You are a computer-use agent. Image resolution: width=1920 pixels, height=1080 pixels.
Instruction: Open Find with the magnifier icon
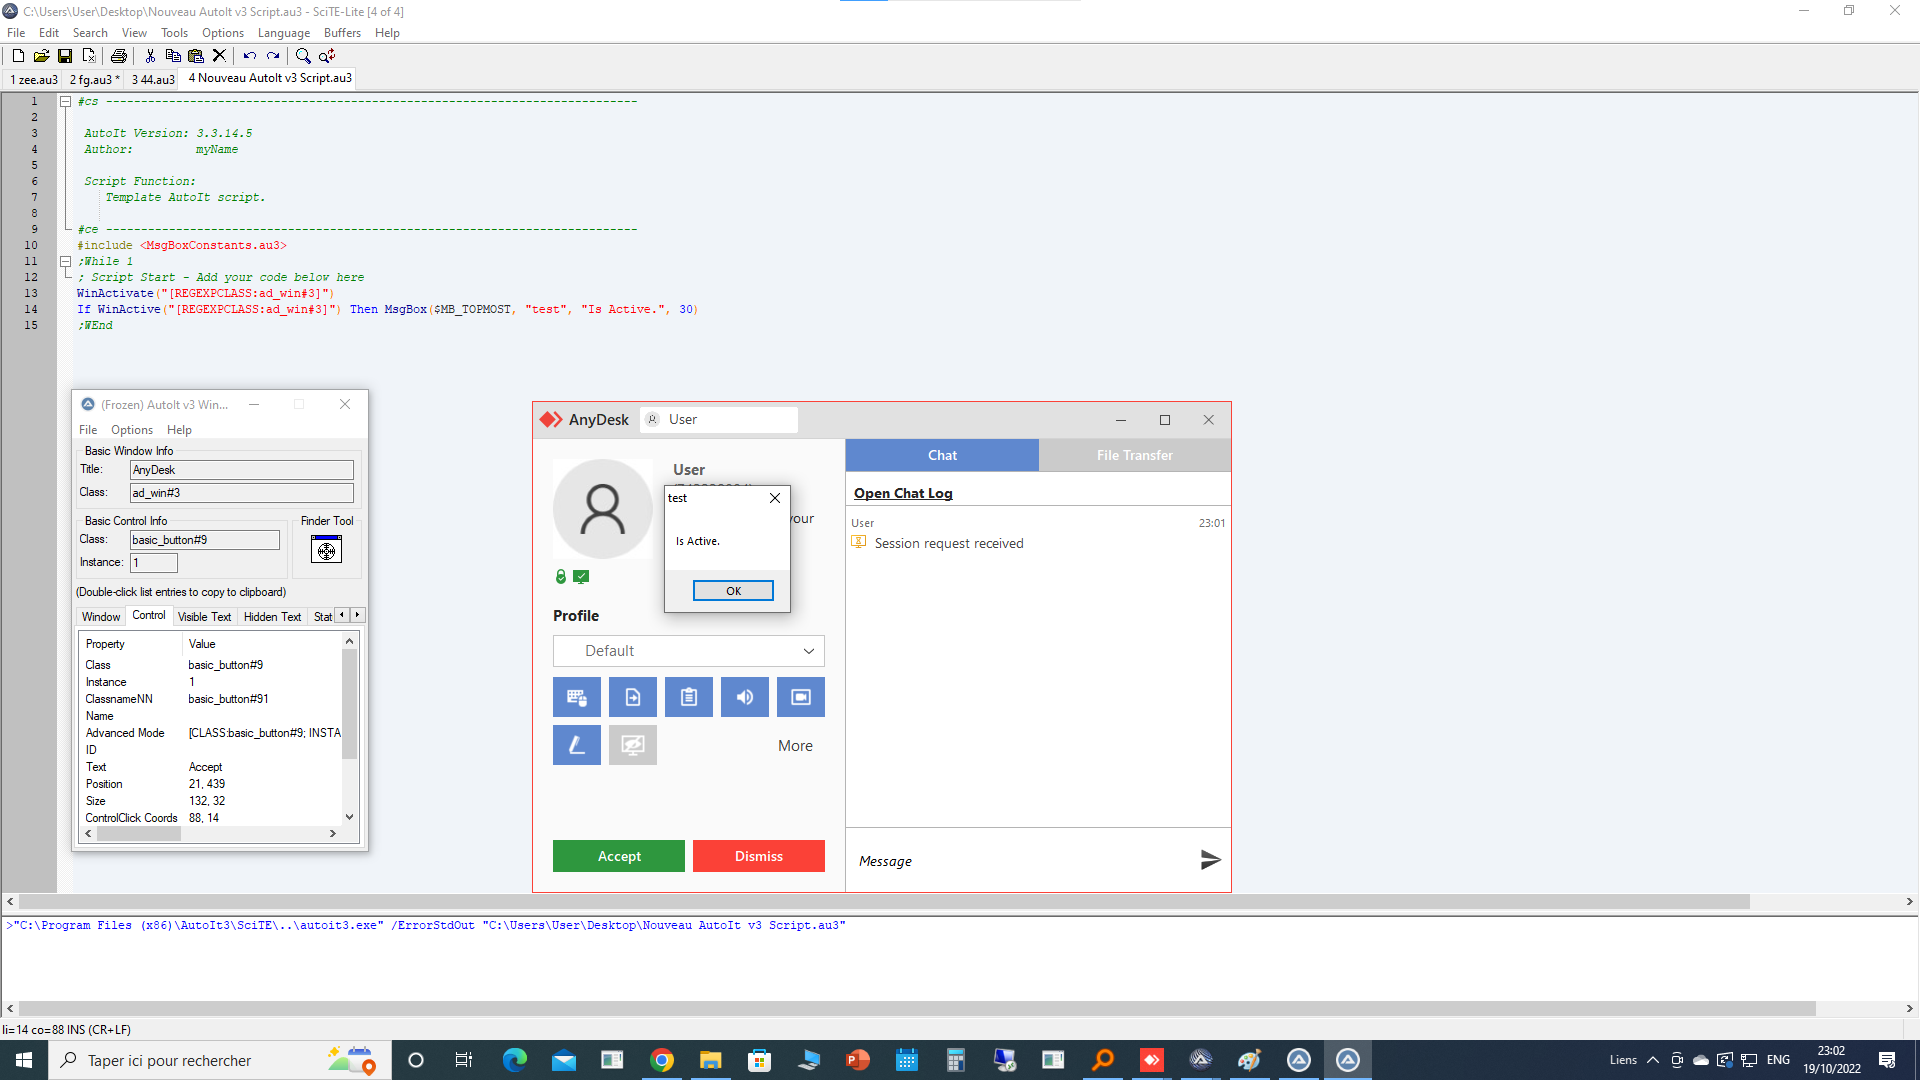(303, 56)
